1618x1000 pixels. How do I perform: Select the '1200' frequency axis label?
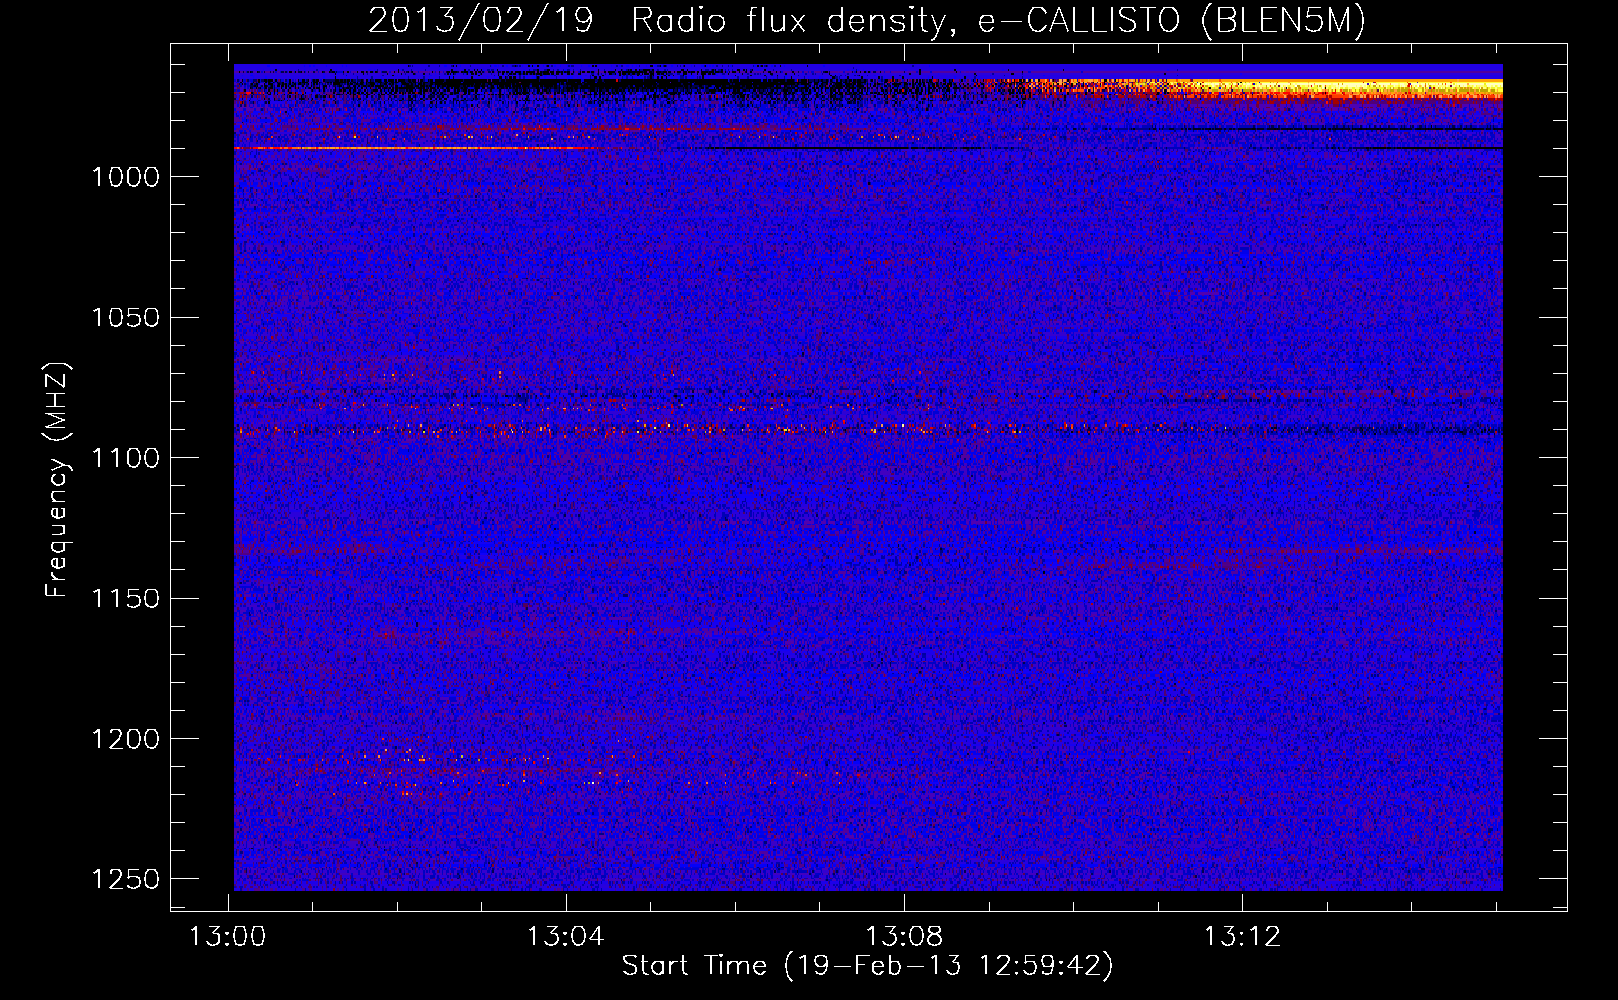[125, 739]
